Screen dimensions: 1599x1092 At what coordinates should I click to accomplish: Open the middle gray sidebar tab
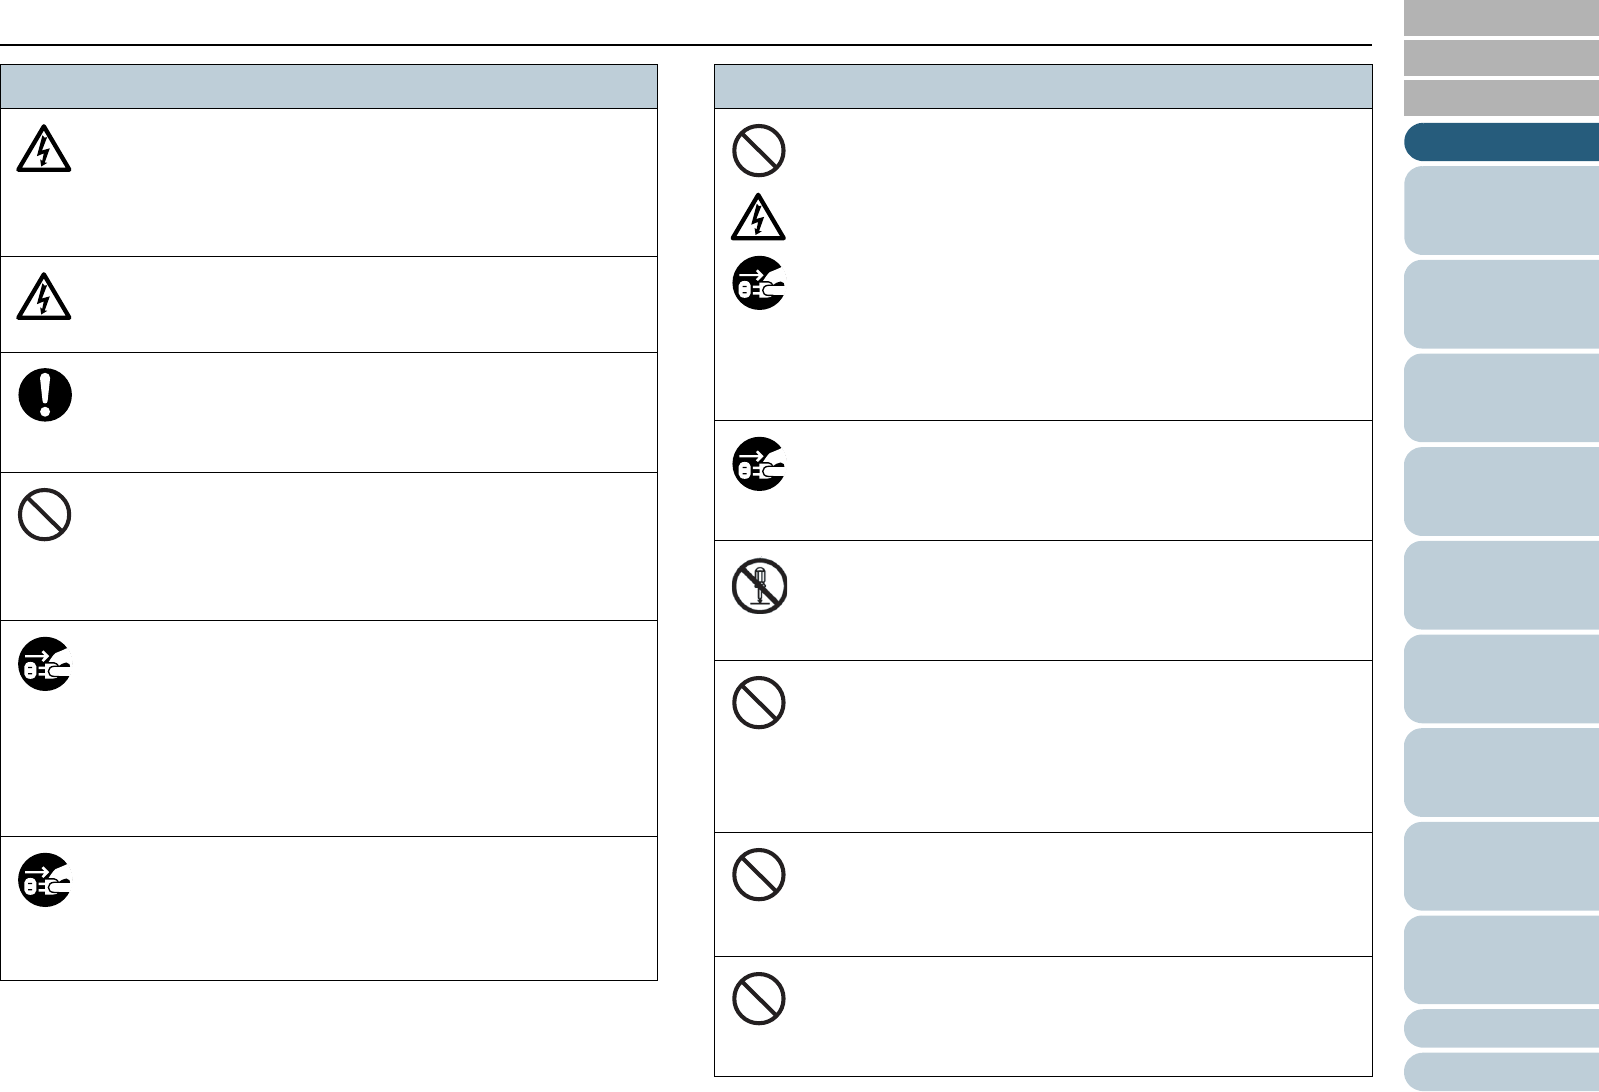pyautogui.click(x=1501, y=58)
